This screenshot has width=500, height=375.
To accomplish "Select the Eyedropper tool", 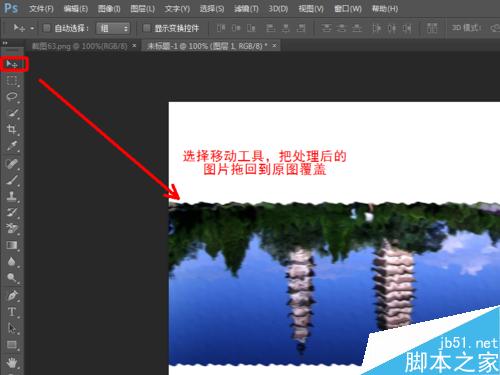I will click(x=12, y=146).
